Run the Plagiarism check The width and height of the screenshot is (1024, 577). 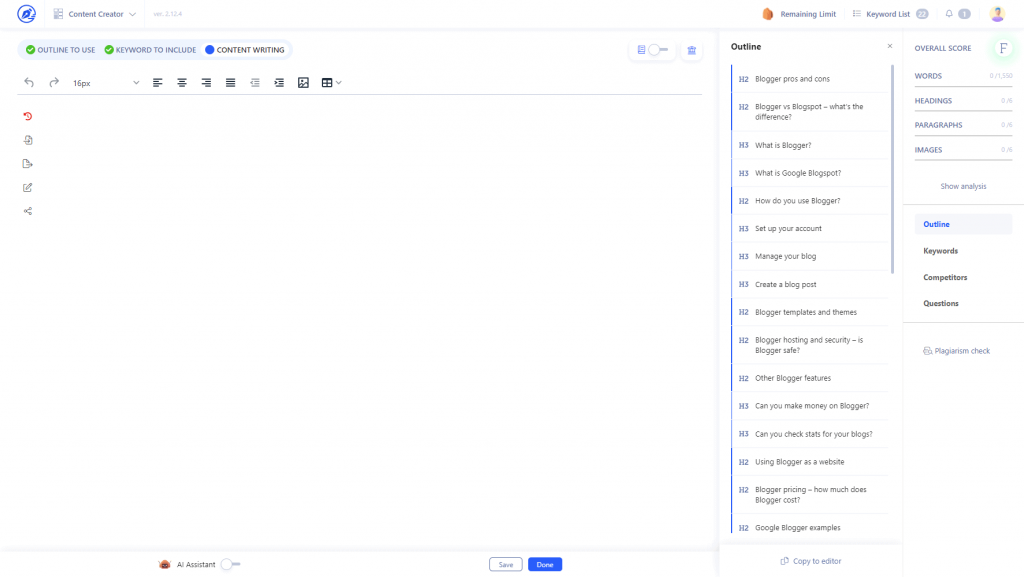(956, 351)
